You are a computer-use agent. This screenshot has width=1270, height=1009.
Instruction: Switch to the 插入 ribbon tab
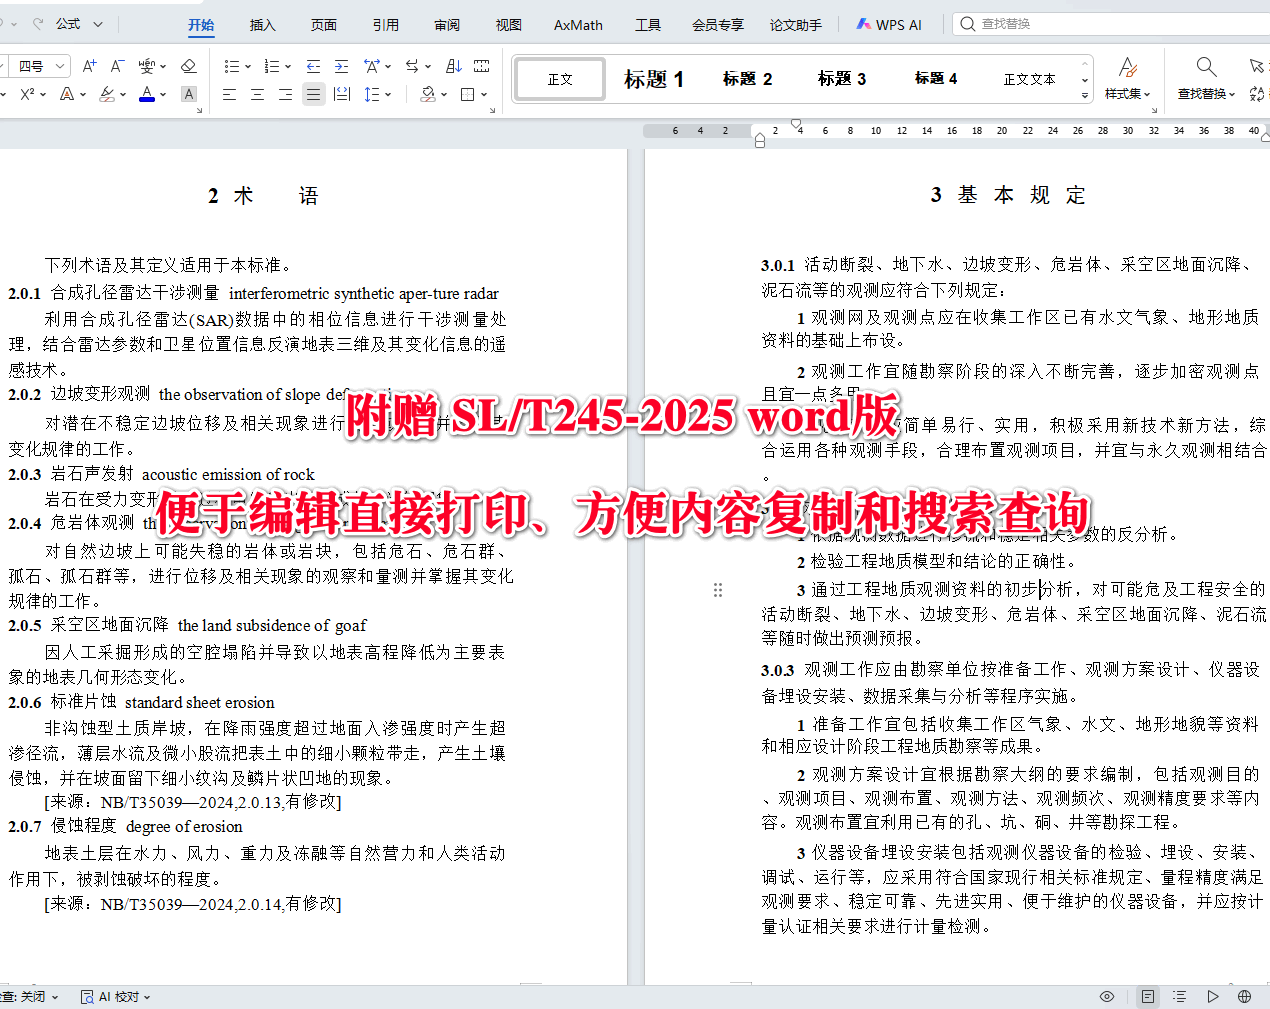coord(262,24)
